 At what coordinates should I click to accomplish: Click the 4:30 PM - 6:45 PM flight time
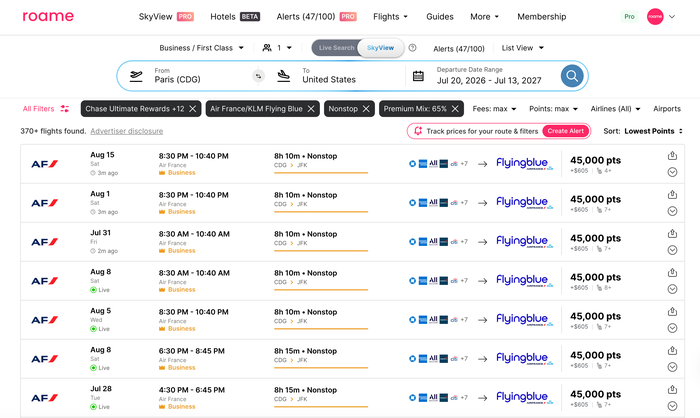[x=192, y=390]
